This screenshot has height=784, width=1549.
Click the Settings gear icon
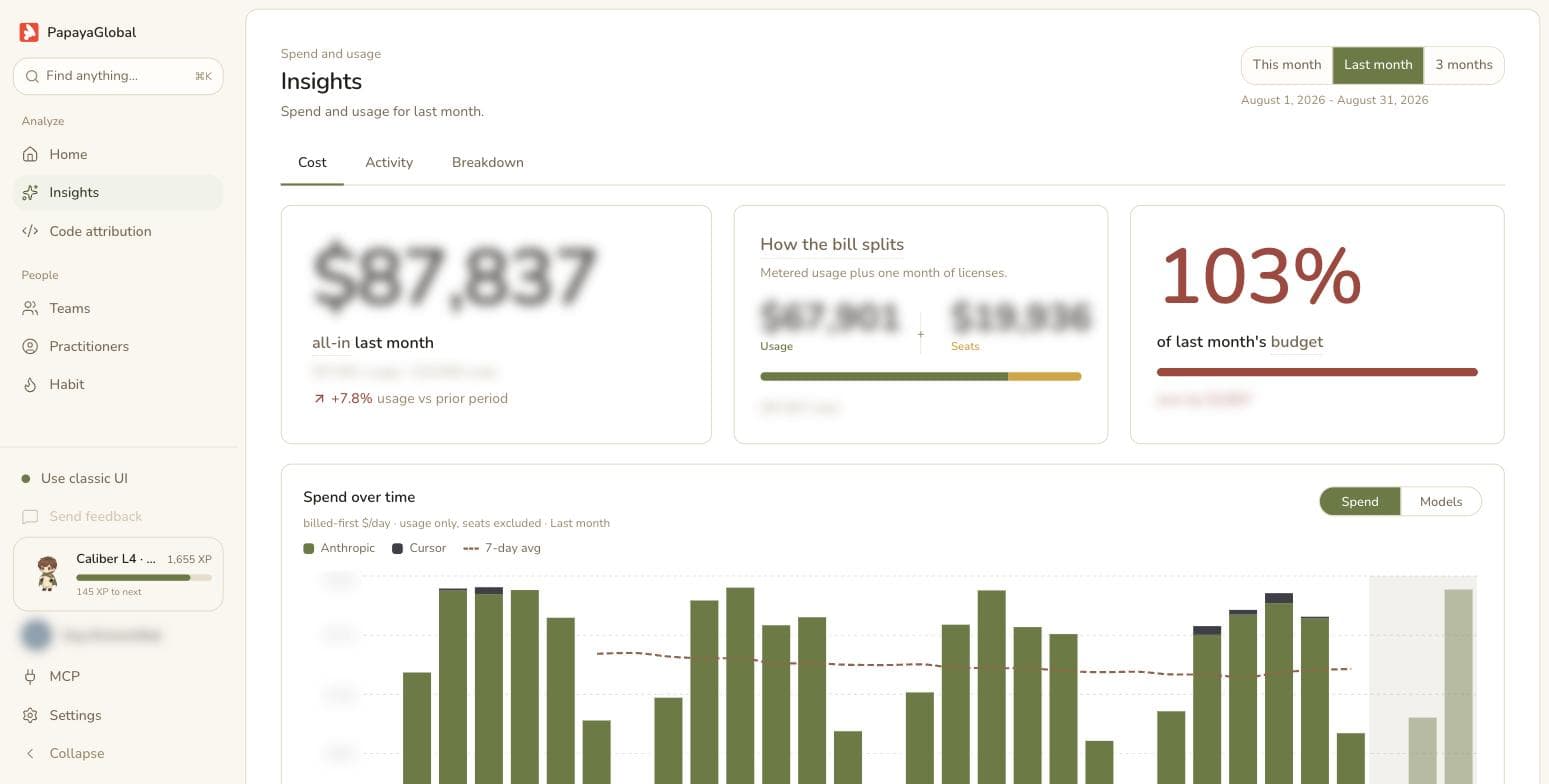click(x=30, y=715)
